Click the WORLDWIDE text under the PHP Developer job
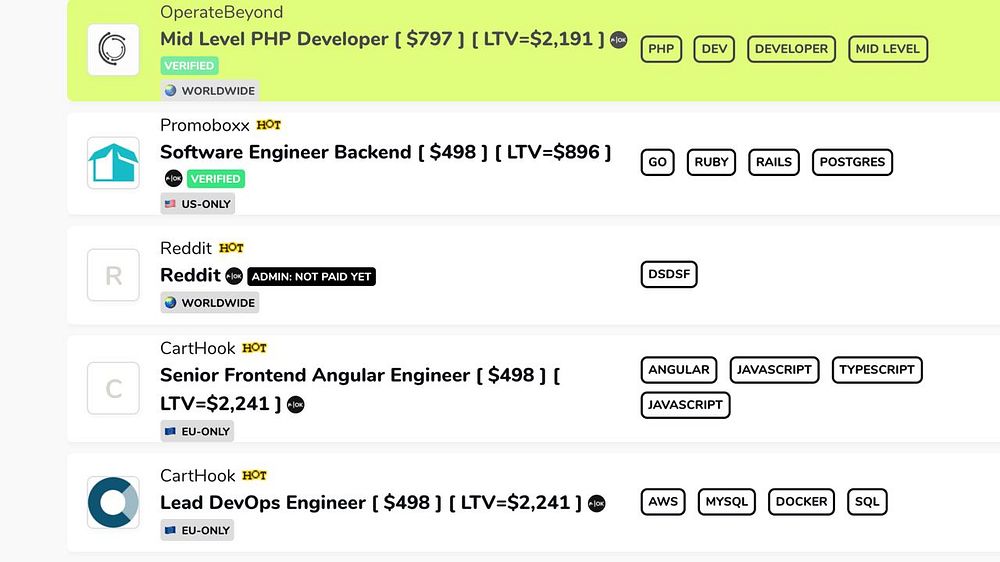 pyautogui.click(x=218, y=91)
